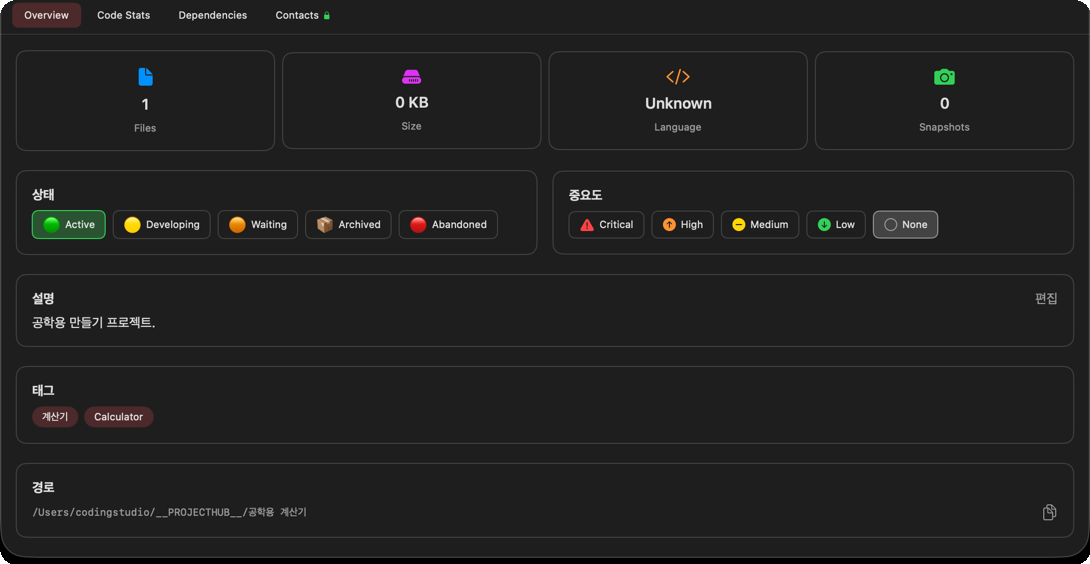Click the Archived box icon

click(x=325, y=225)
